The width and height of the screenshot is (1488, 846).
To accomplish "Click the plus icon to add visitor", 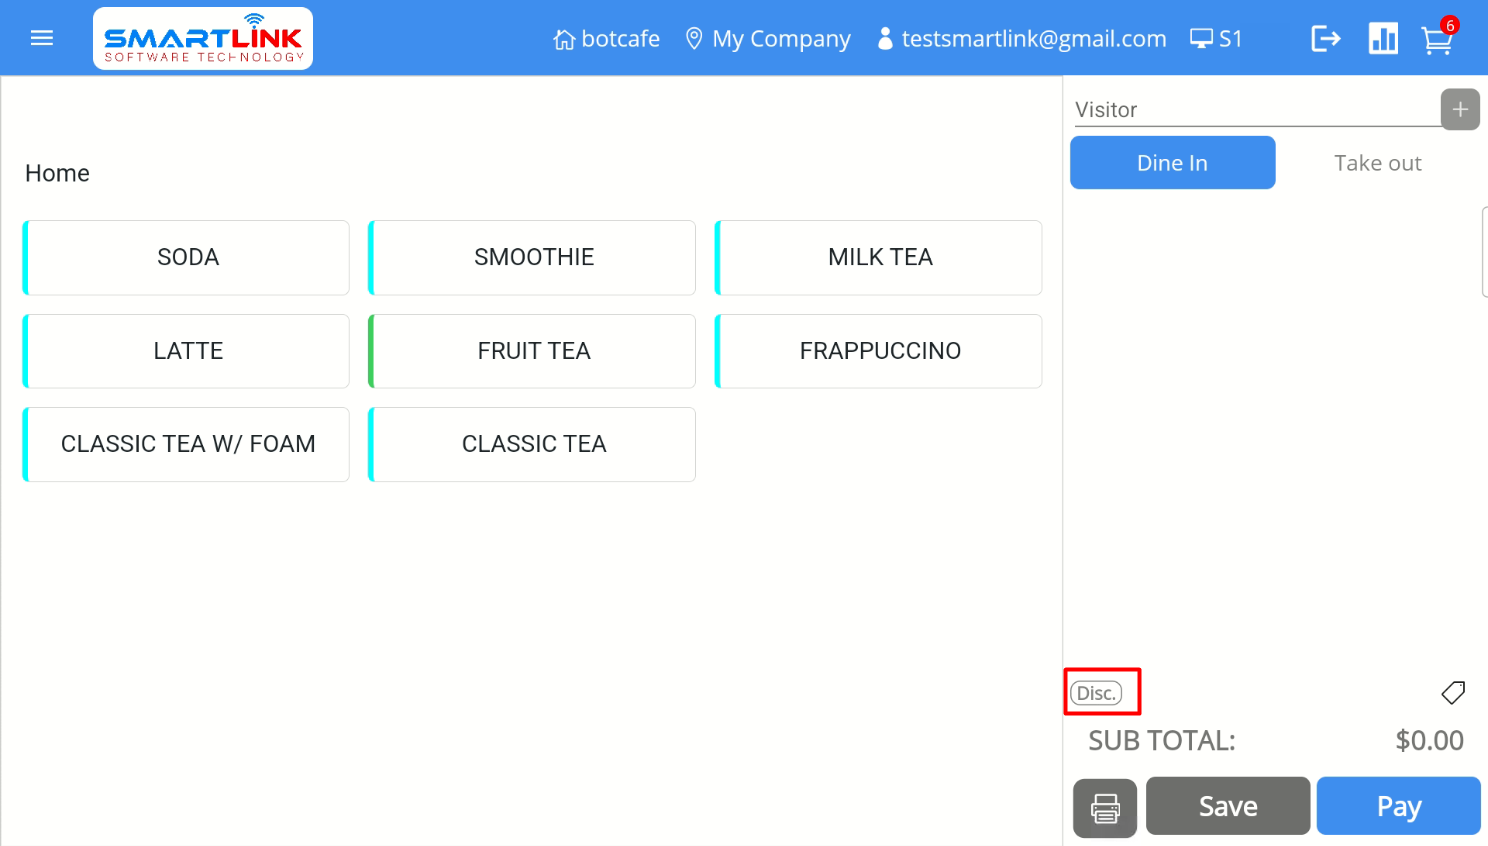I will pos(1460,109).
